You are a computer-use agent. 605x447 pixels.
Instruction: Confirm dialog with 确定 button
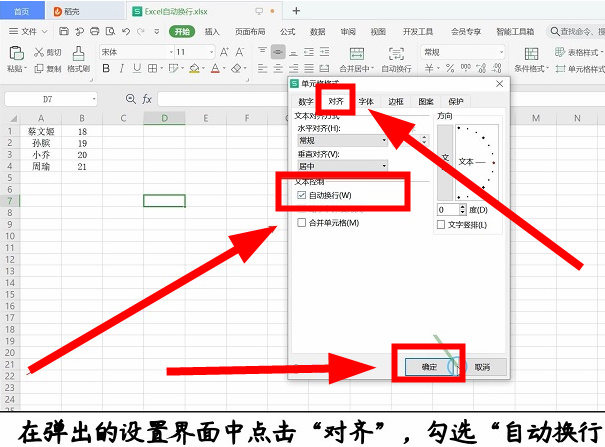[429, 367]
